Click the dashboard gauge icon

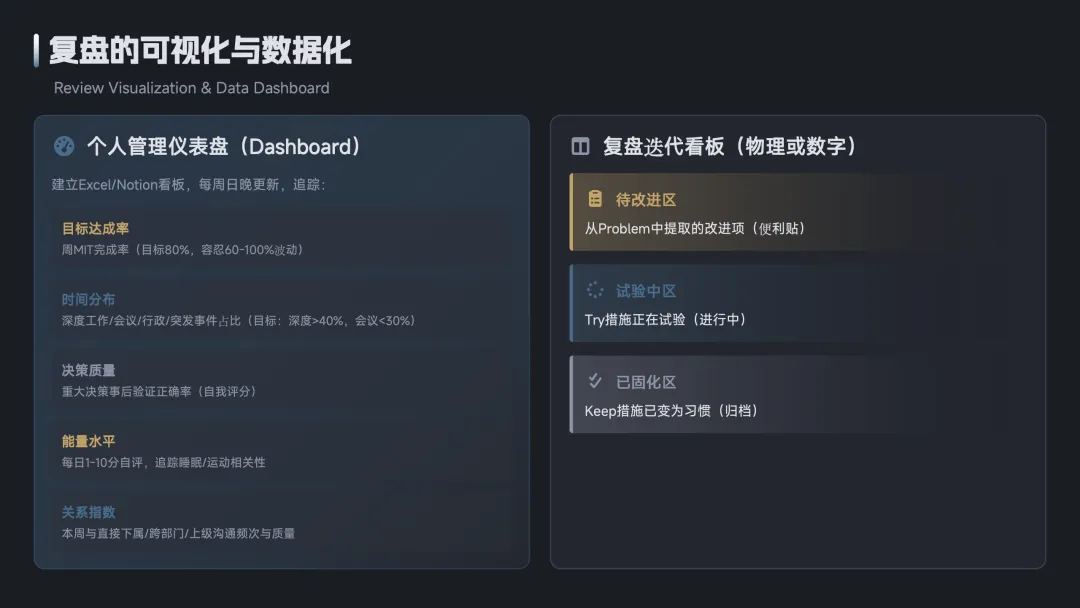[64, 146]
